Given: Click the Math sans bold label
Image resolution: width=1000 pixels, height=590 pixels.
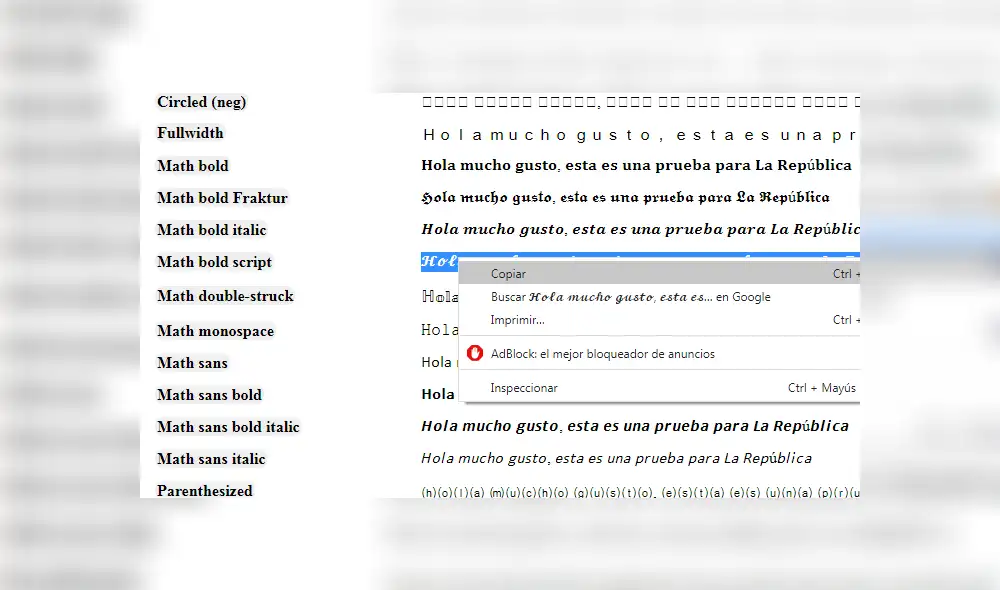Looking at the screenshot, I should coord(209,395).
